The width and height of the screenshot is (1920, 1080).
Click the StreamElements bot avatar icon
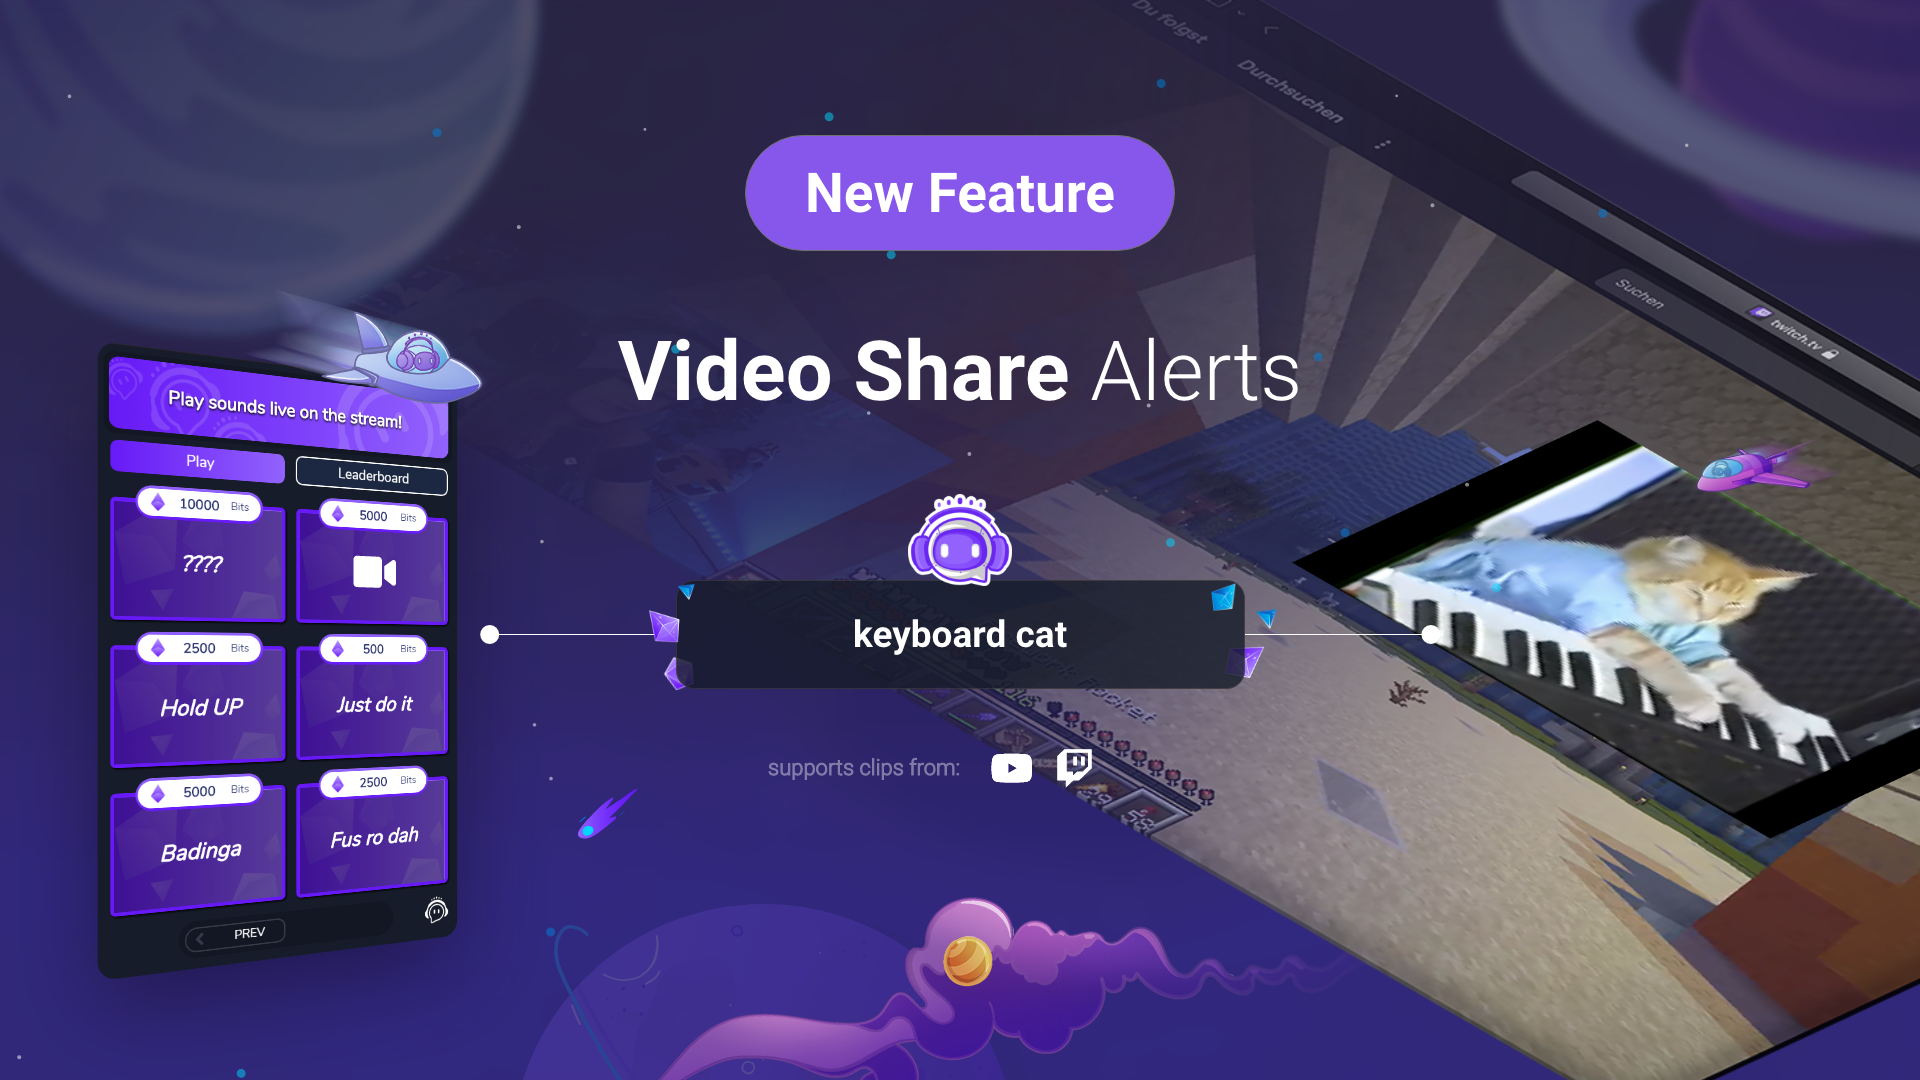pyautogui.click(x=960, y=545)
